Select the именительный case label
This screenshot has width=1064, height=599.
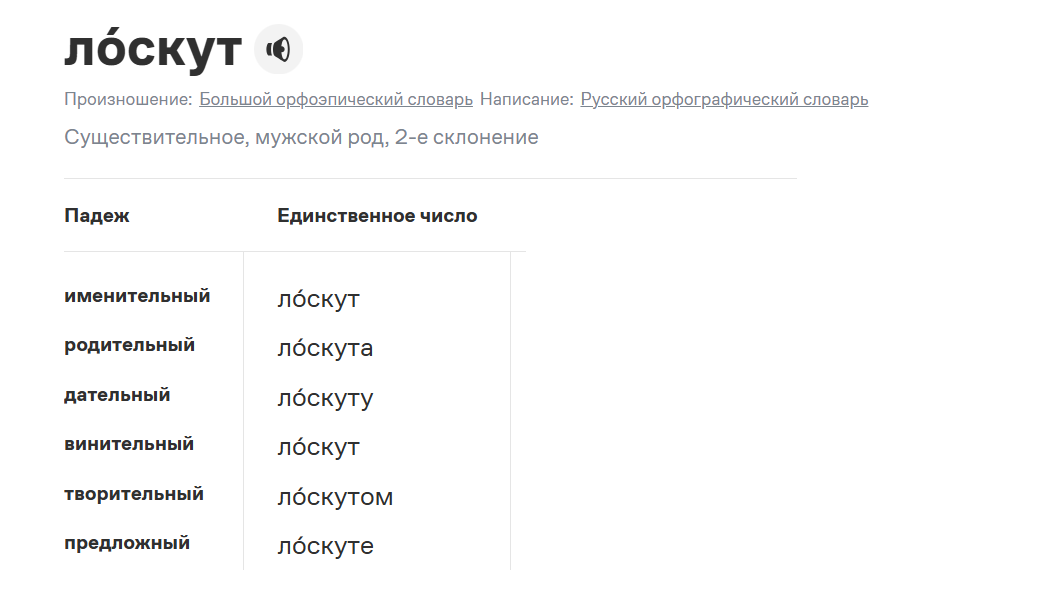click(137, 296)
